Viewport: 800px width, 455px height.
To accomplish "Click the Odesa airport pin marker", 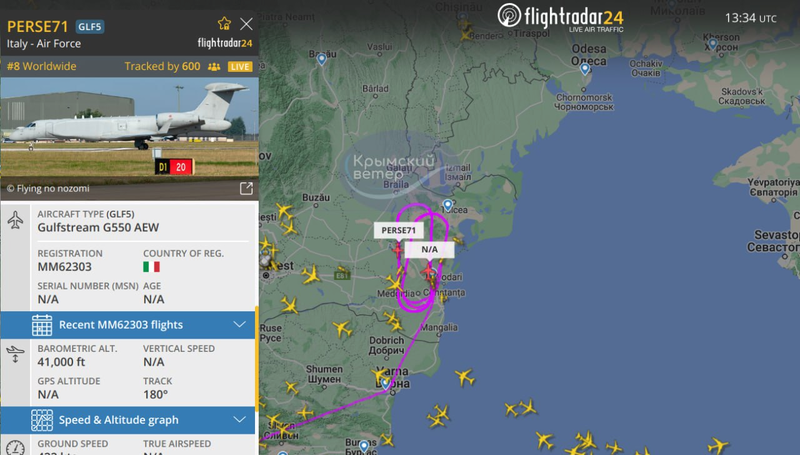I will pos(585,68).
